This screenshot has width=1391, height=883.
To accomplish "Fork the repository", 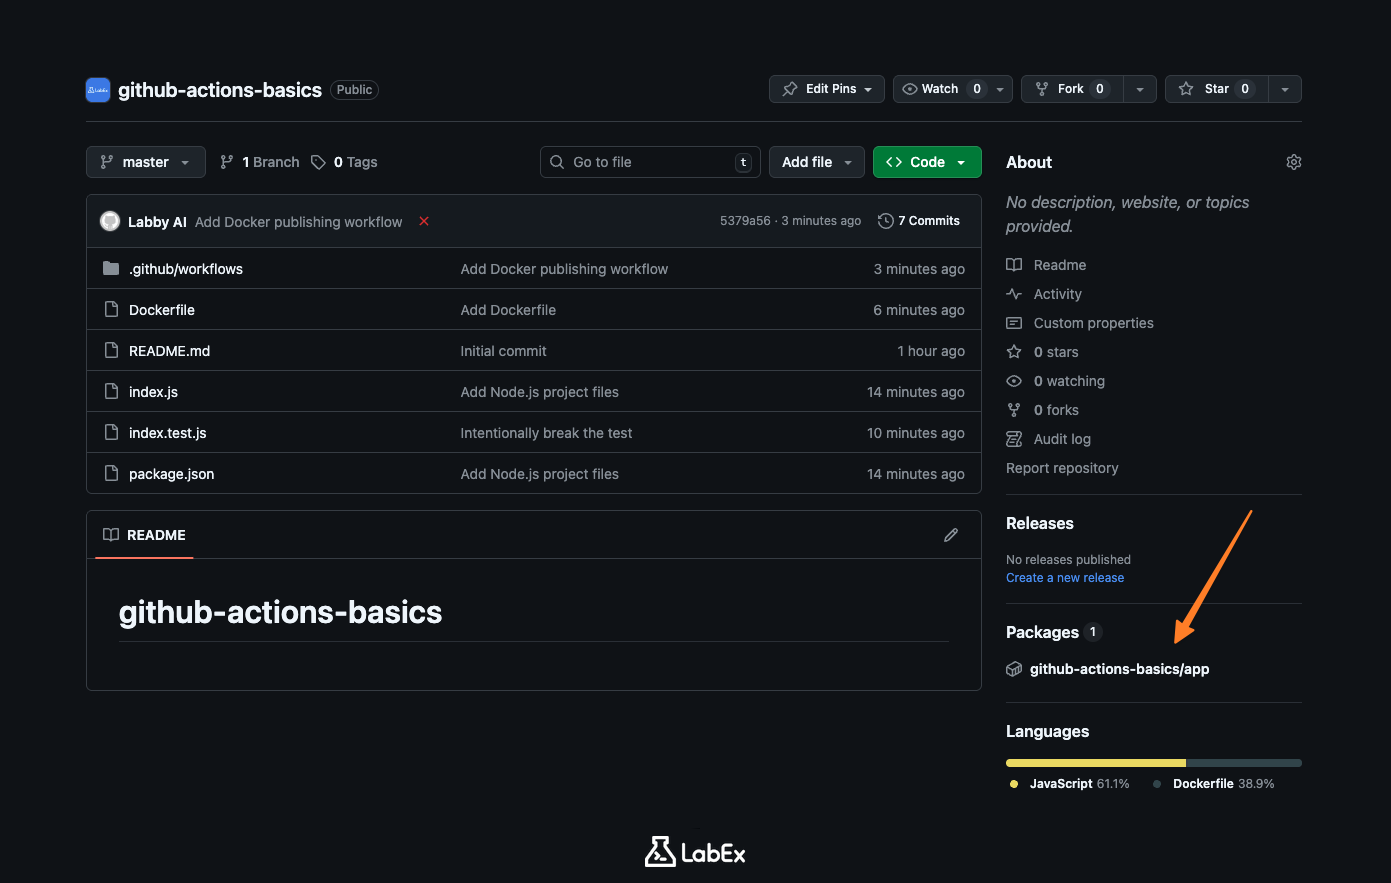I will tap(1072, 89).
